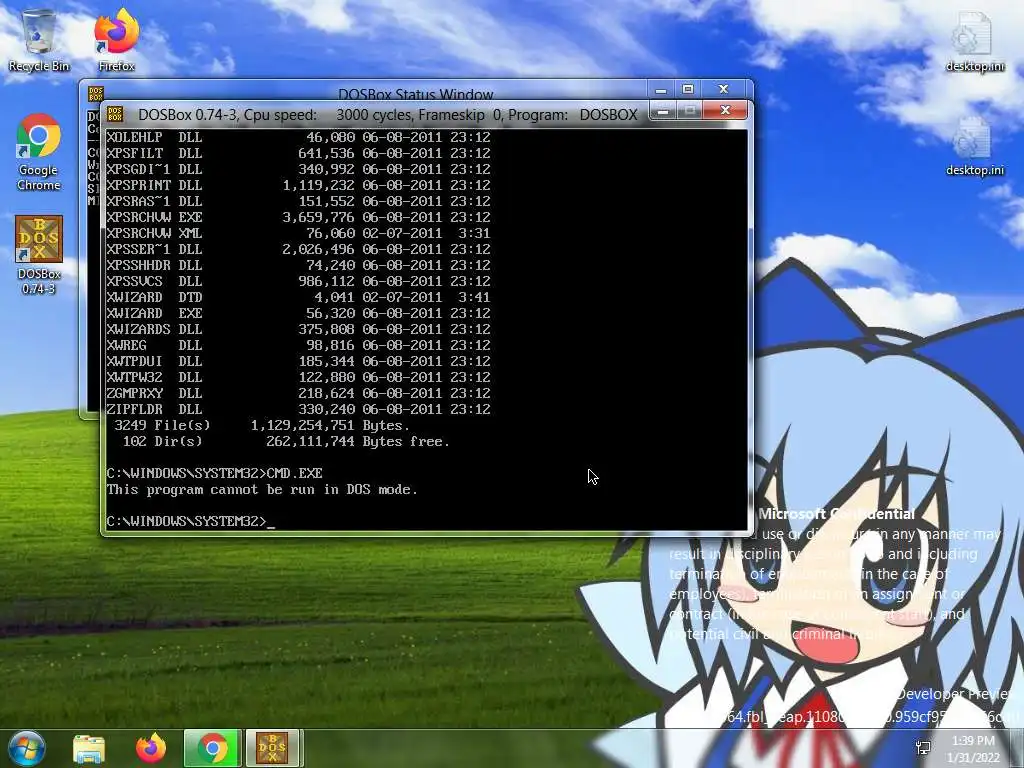Click the CMD.EXE command line

pos(214,473)
